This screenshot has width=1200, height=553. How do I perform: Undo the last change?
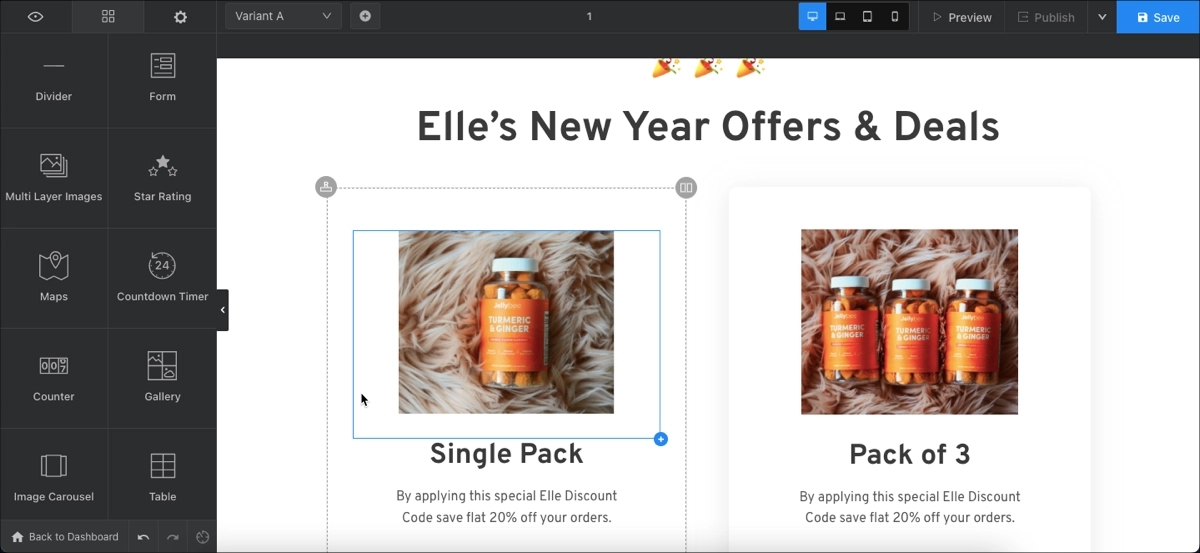143,537
